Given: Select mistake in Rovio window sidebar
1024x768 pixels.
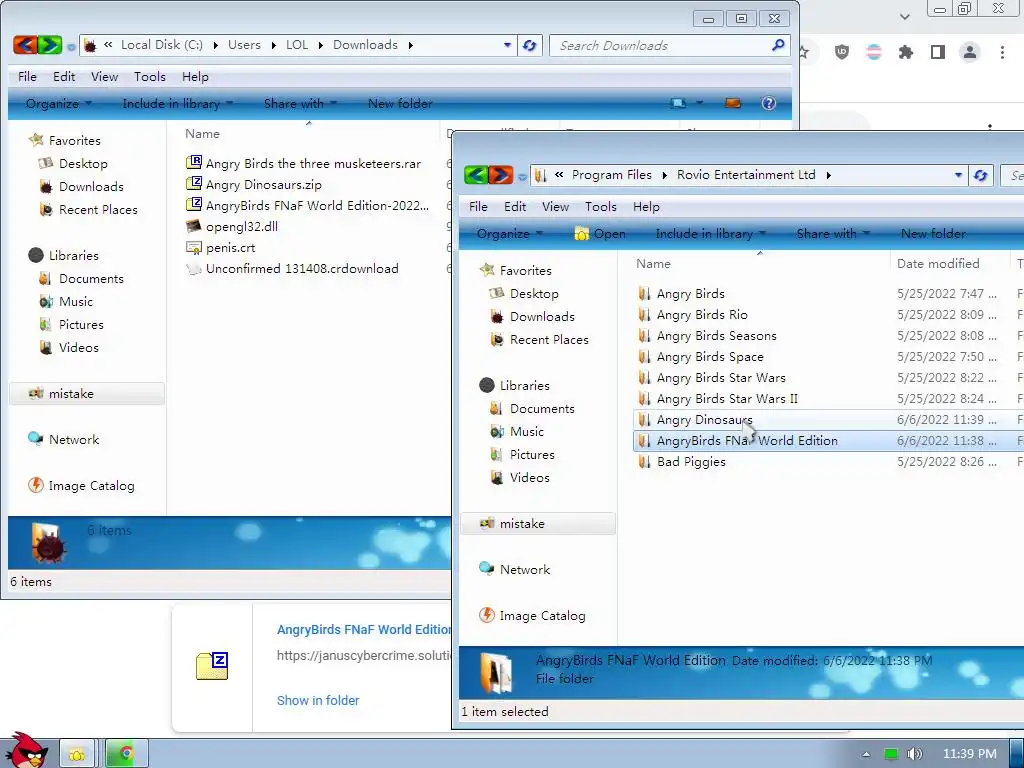Looking at the screenshot, I should 537,524.
